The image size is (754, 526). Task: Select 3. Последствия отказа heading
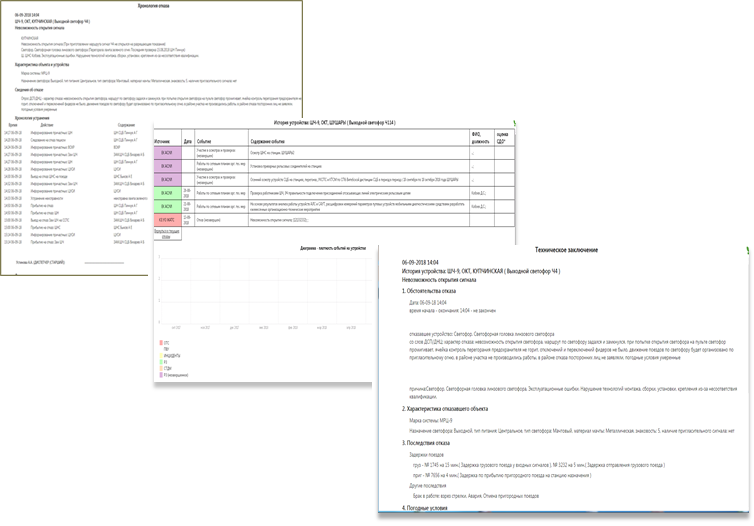tap(426, 443)
